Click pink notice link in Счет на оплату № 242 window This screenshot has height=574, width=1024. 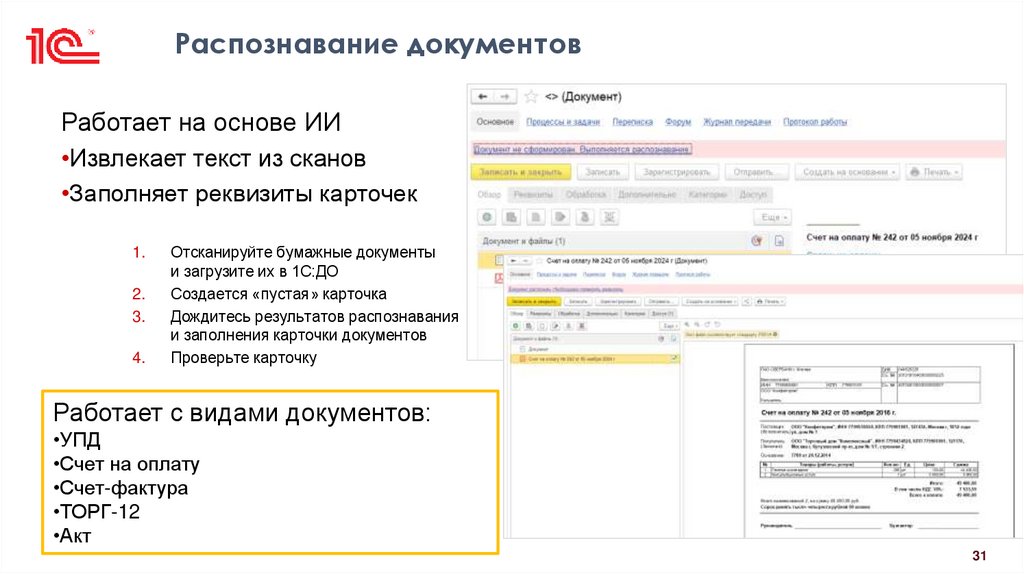pyautogui.click(x=566, y=290)
